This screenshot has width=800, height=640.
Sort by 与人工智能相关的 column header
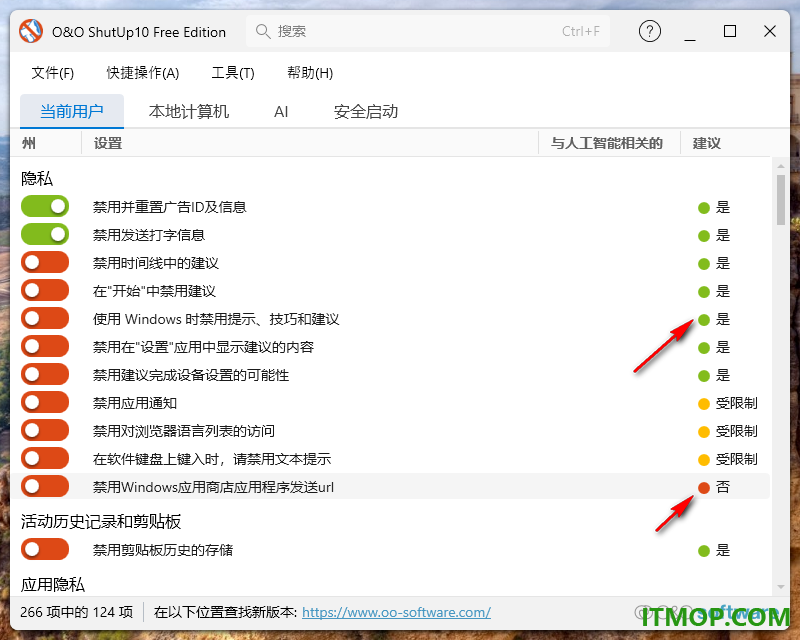609,143
